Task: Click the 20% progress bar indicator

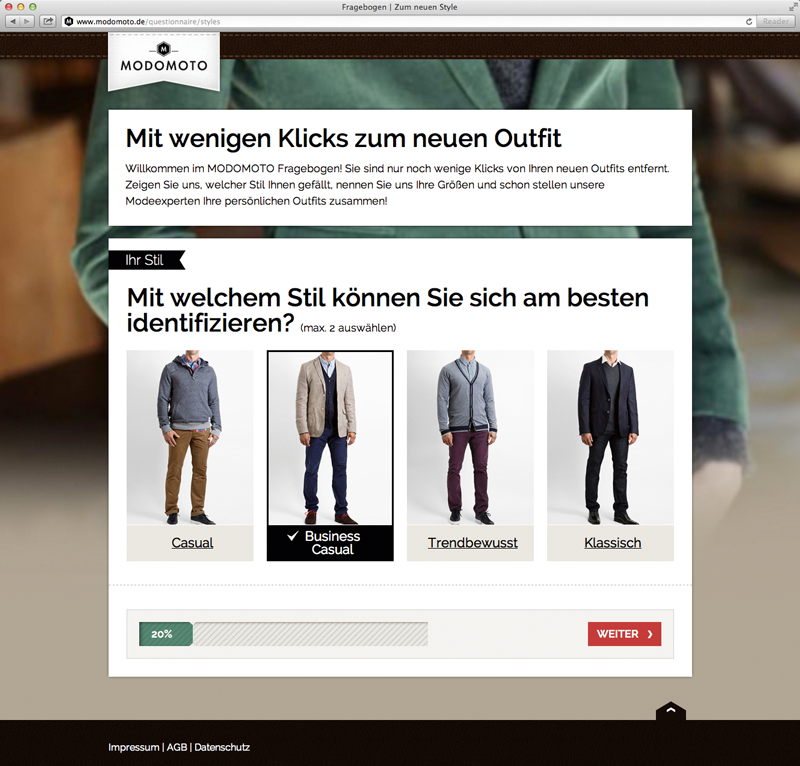Action: pyautogui.click(x=166, y=634)
